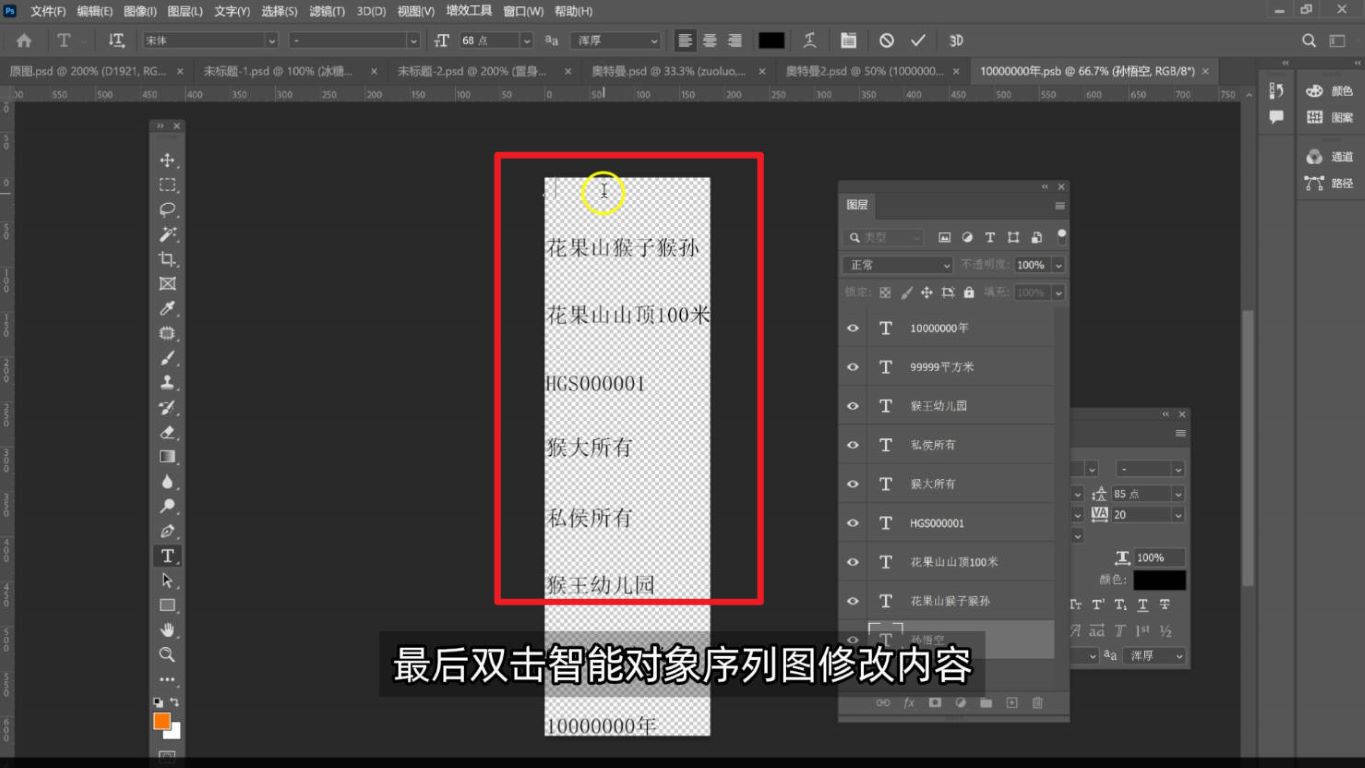Open the 窗口(W) menu
This screenshot has height=768, width=1365.
click(523, 11)
